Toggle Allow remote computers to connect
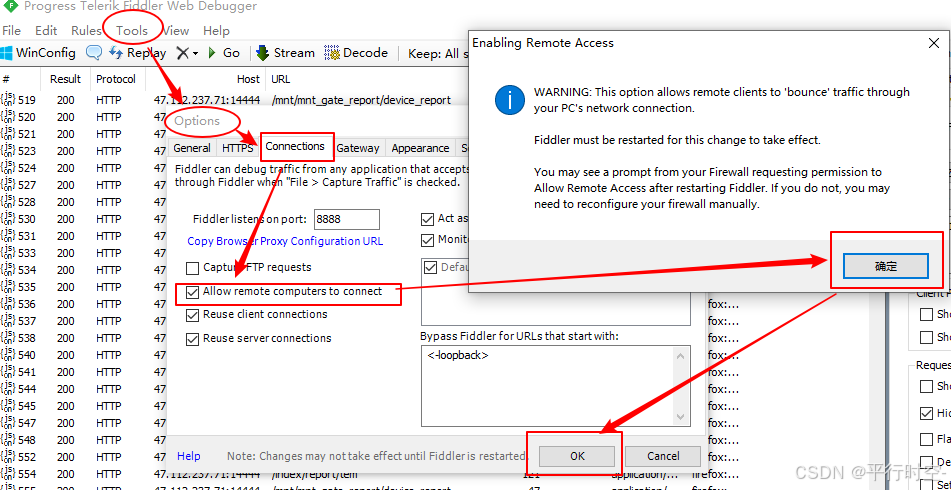This screenshot has height=490, width=951. (x=192, y=292)
